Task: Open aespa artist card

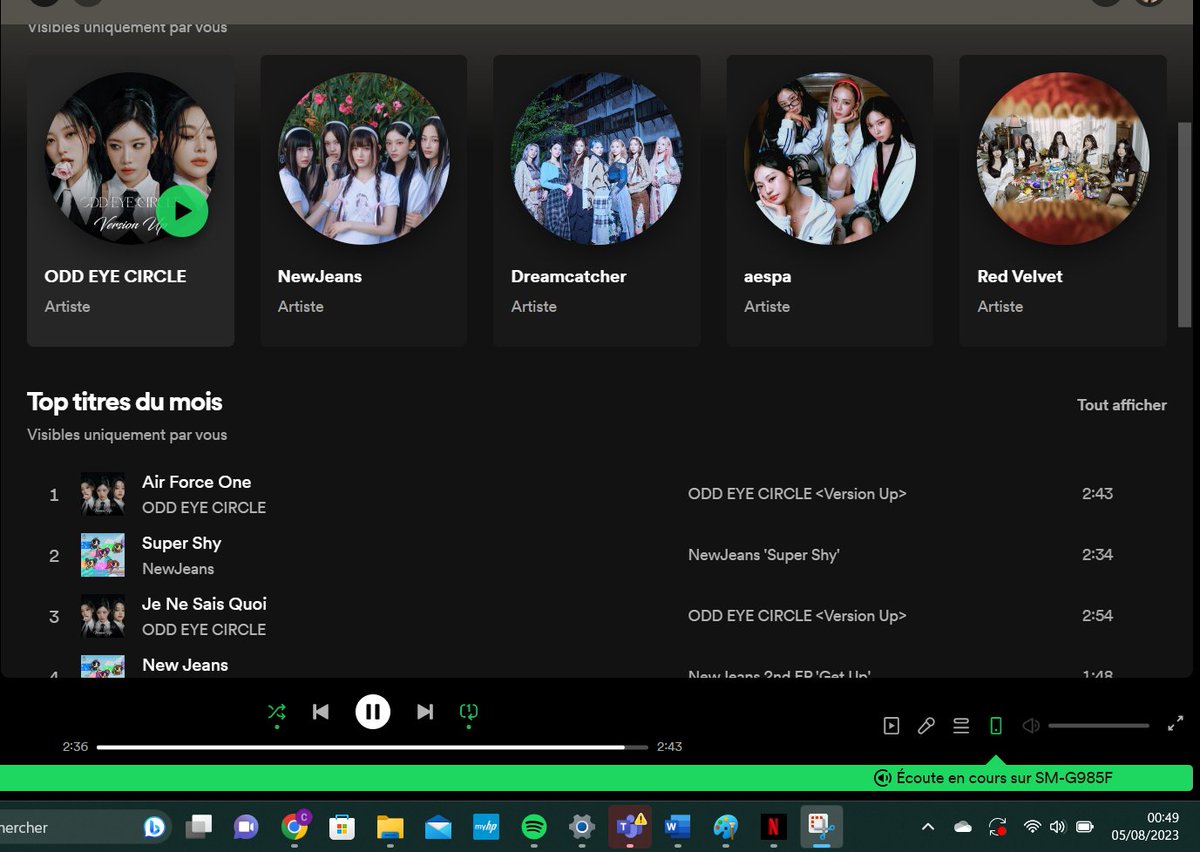Action: click(830, 200)
